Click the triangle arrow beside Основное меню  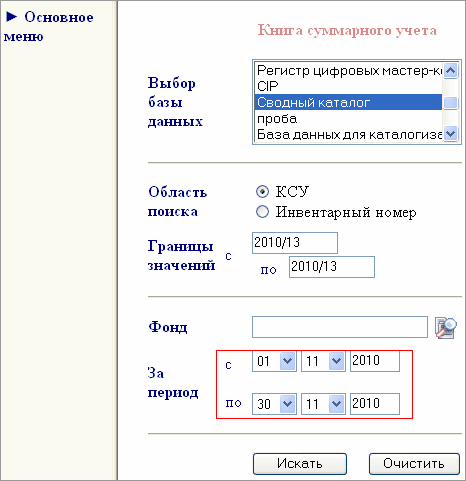click(12, 16)
